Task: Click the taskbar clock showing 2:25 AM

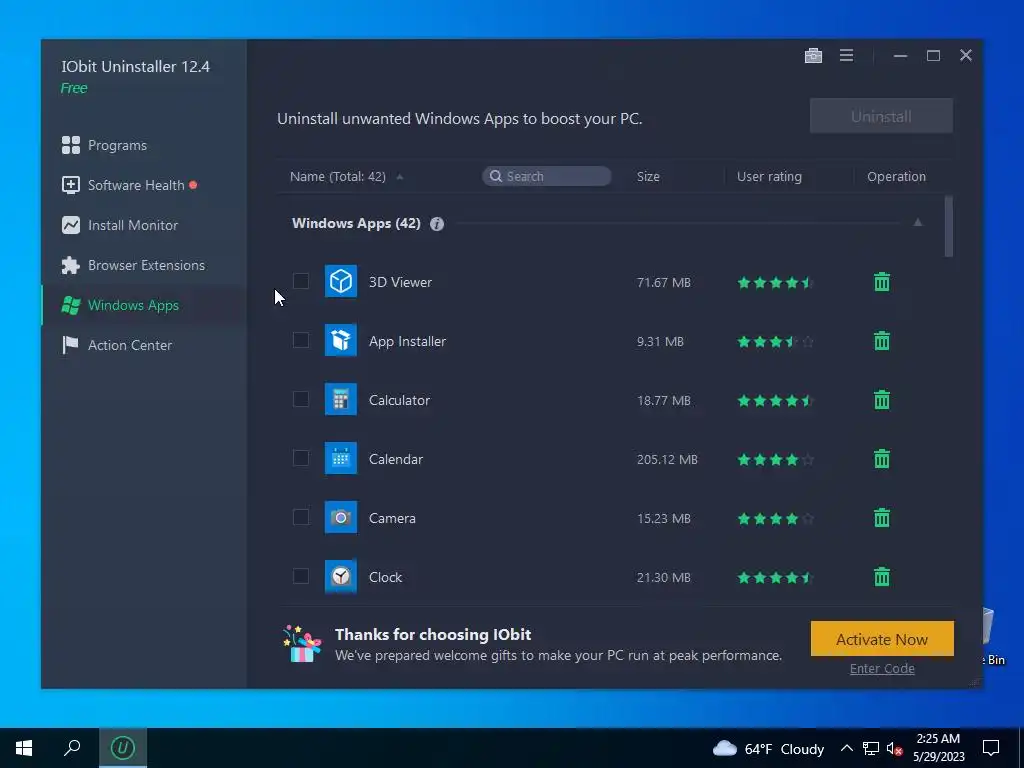Action: 938,748
